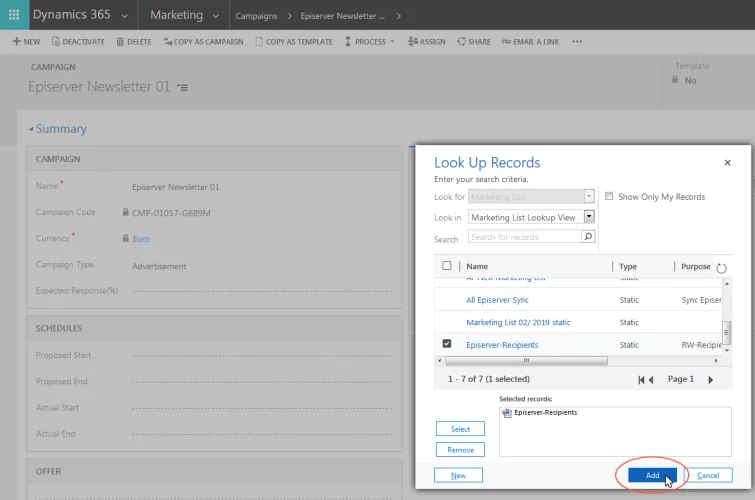Click the ASSIGN command
Image resolution: width=755 pixels, height=500 pixels.
427,42
